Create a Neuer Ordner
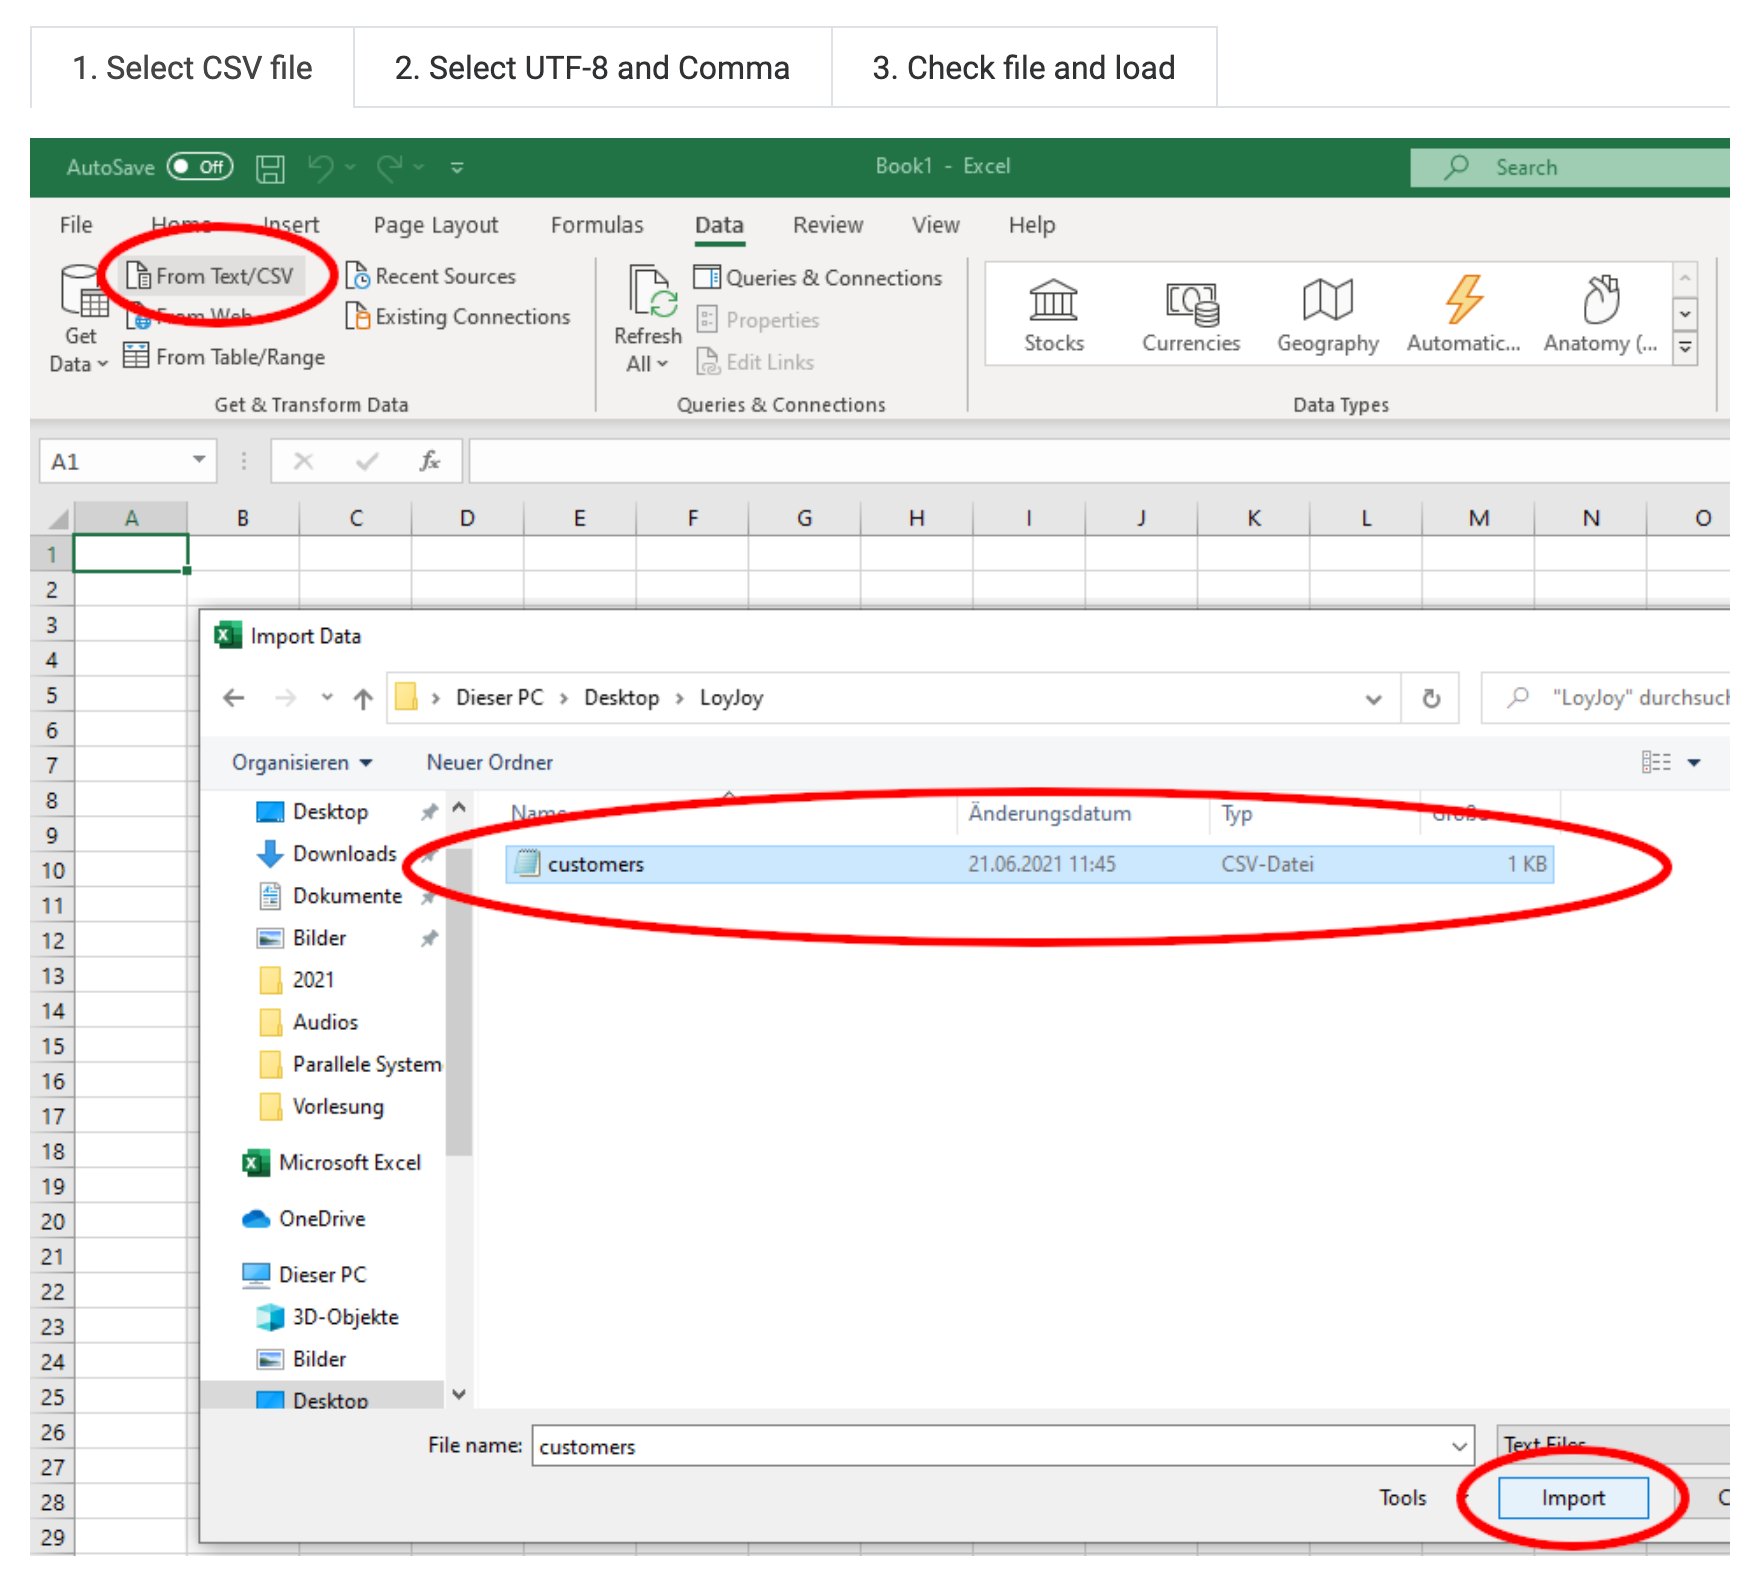 click(x=489, y=762)
